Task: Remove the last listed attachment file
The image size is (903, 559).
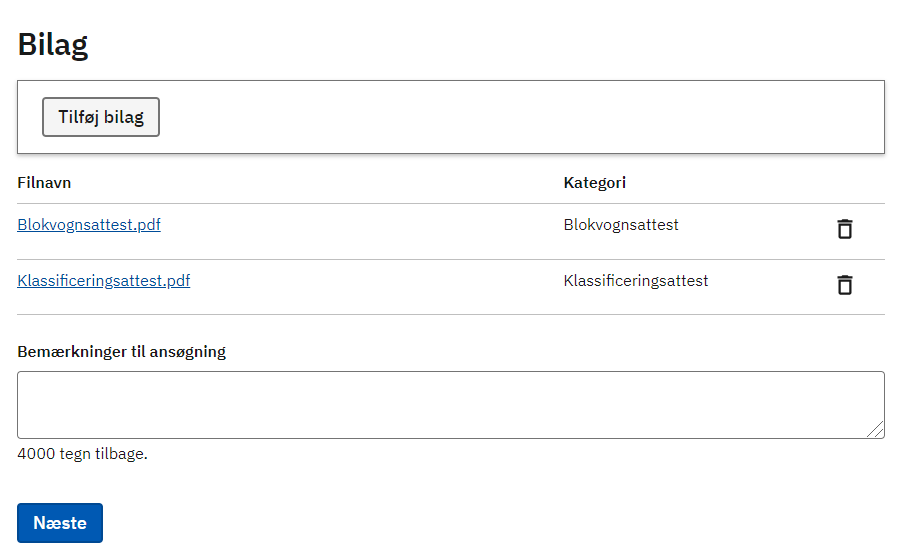Action: [x=845, y=285]
